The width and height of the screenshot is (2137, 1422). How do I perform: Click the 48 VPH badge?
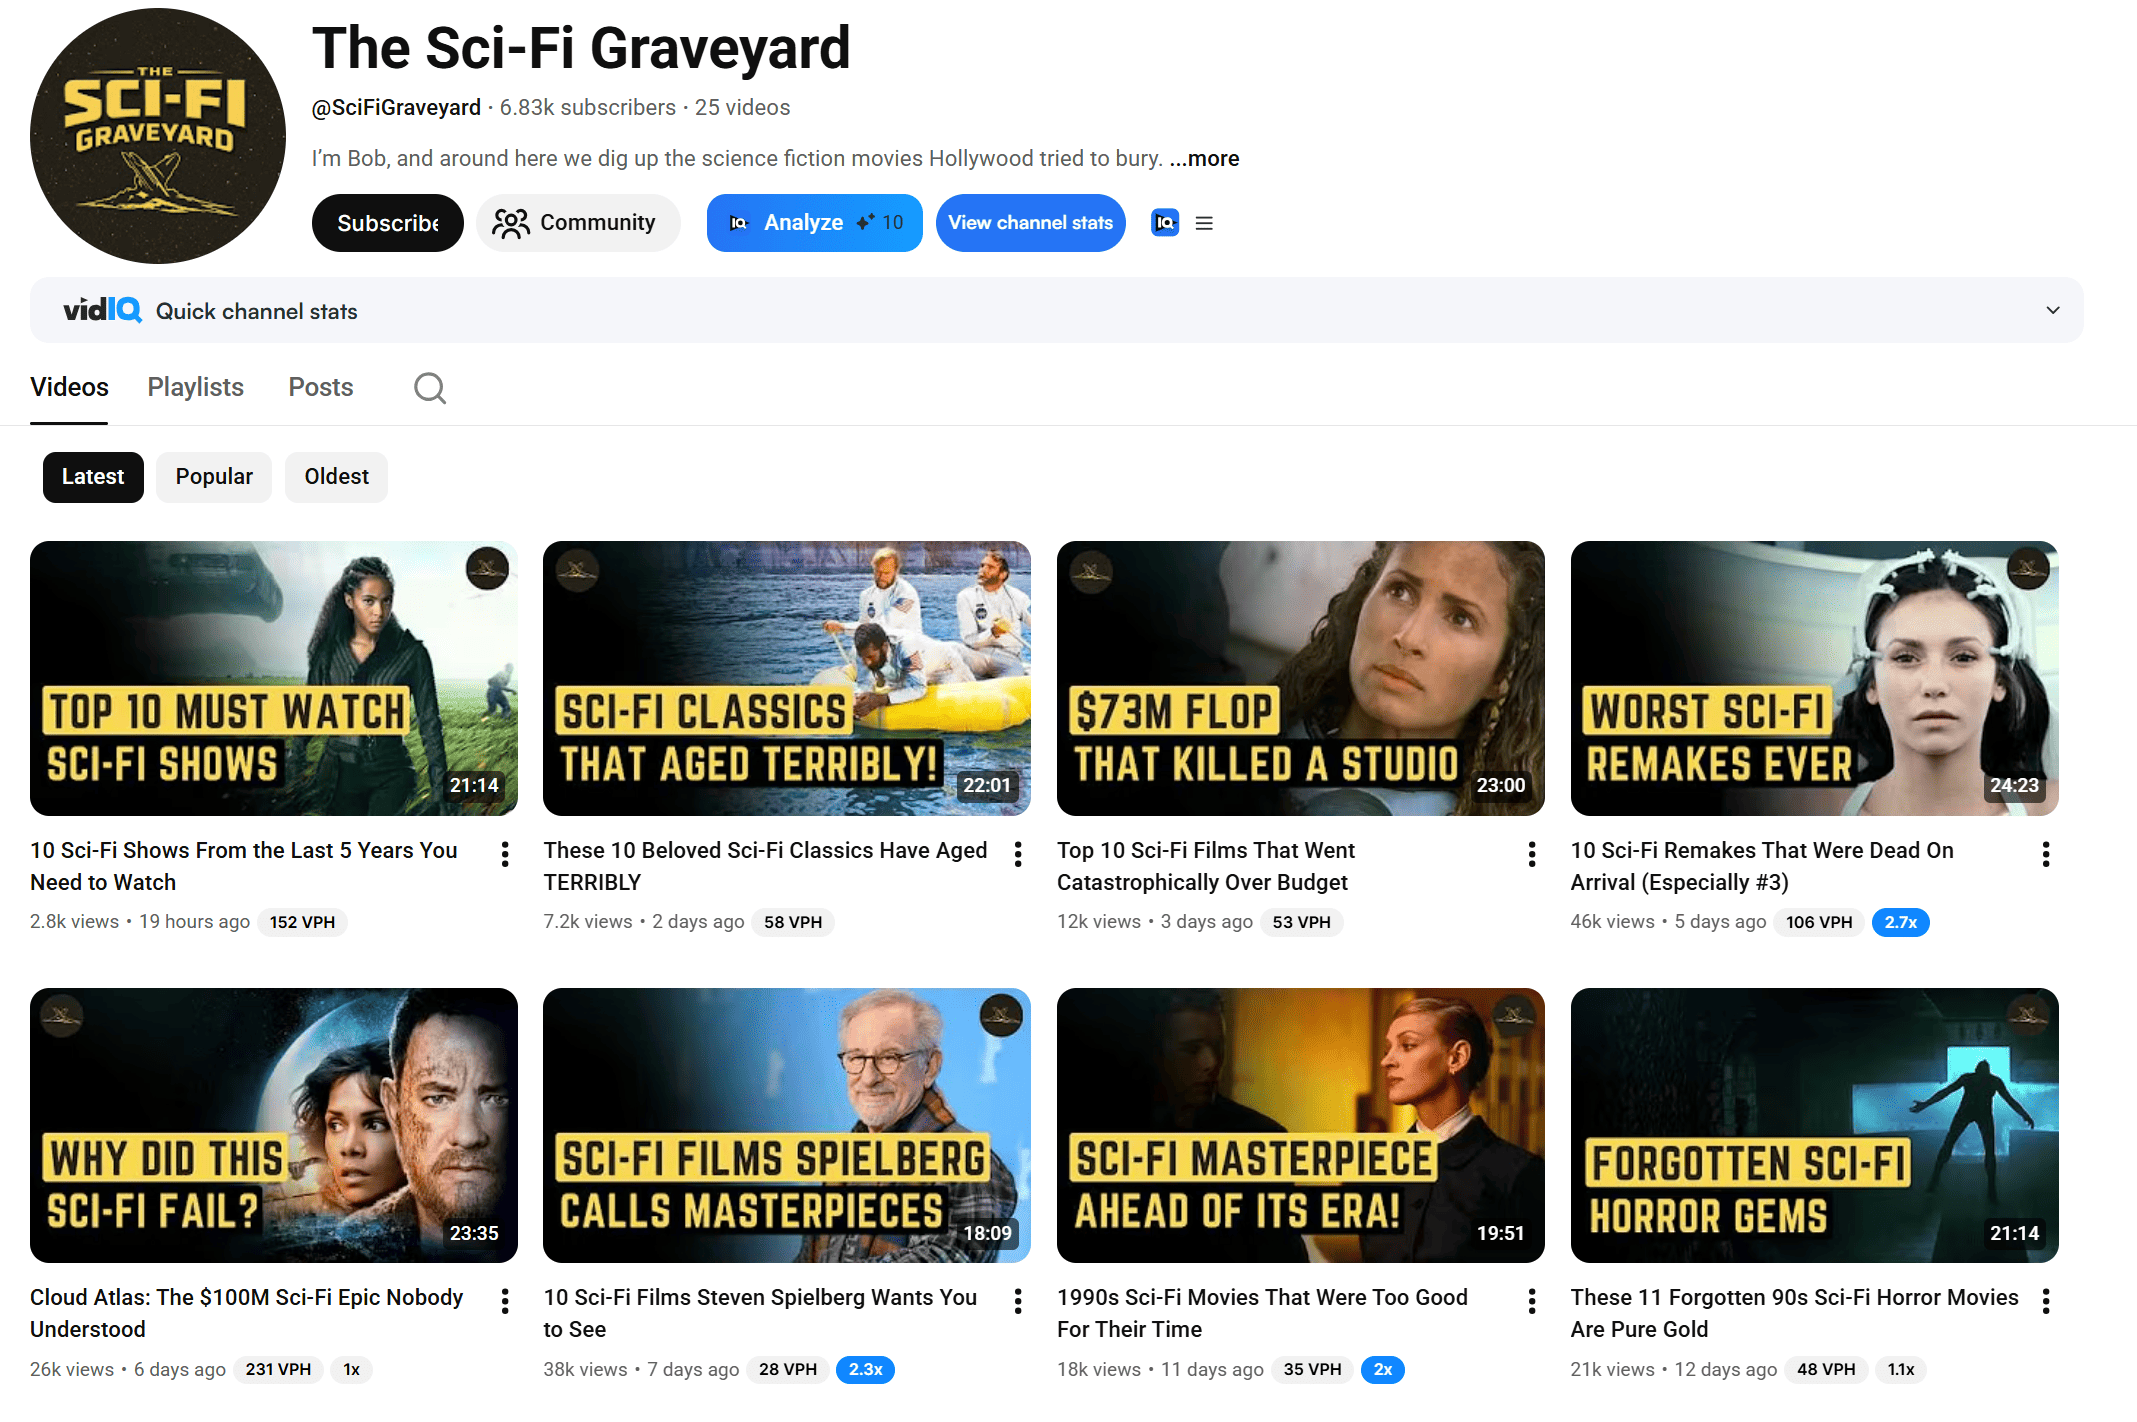pyautogui.click(x=1826, y=1369)
